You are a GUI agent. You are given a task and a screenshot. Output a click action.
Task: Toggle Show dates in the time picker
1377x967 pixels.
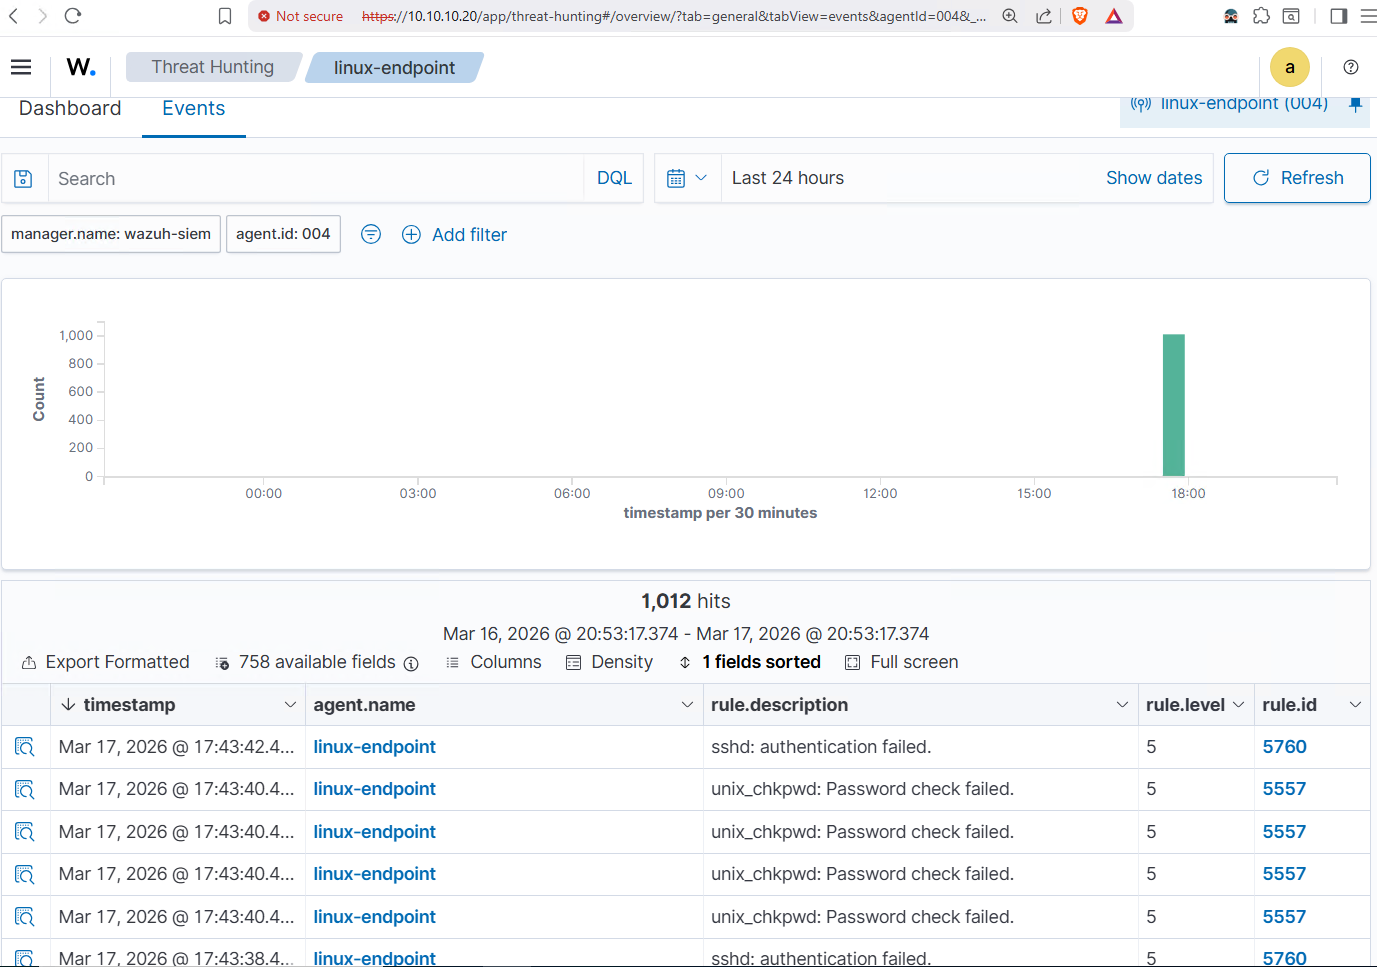coord(1154,177)
